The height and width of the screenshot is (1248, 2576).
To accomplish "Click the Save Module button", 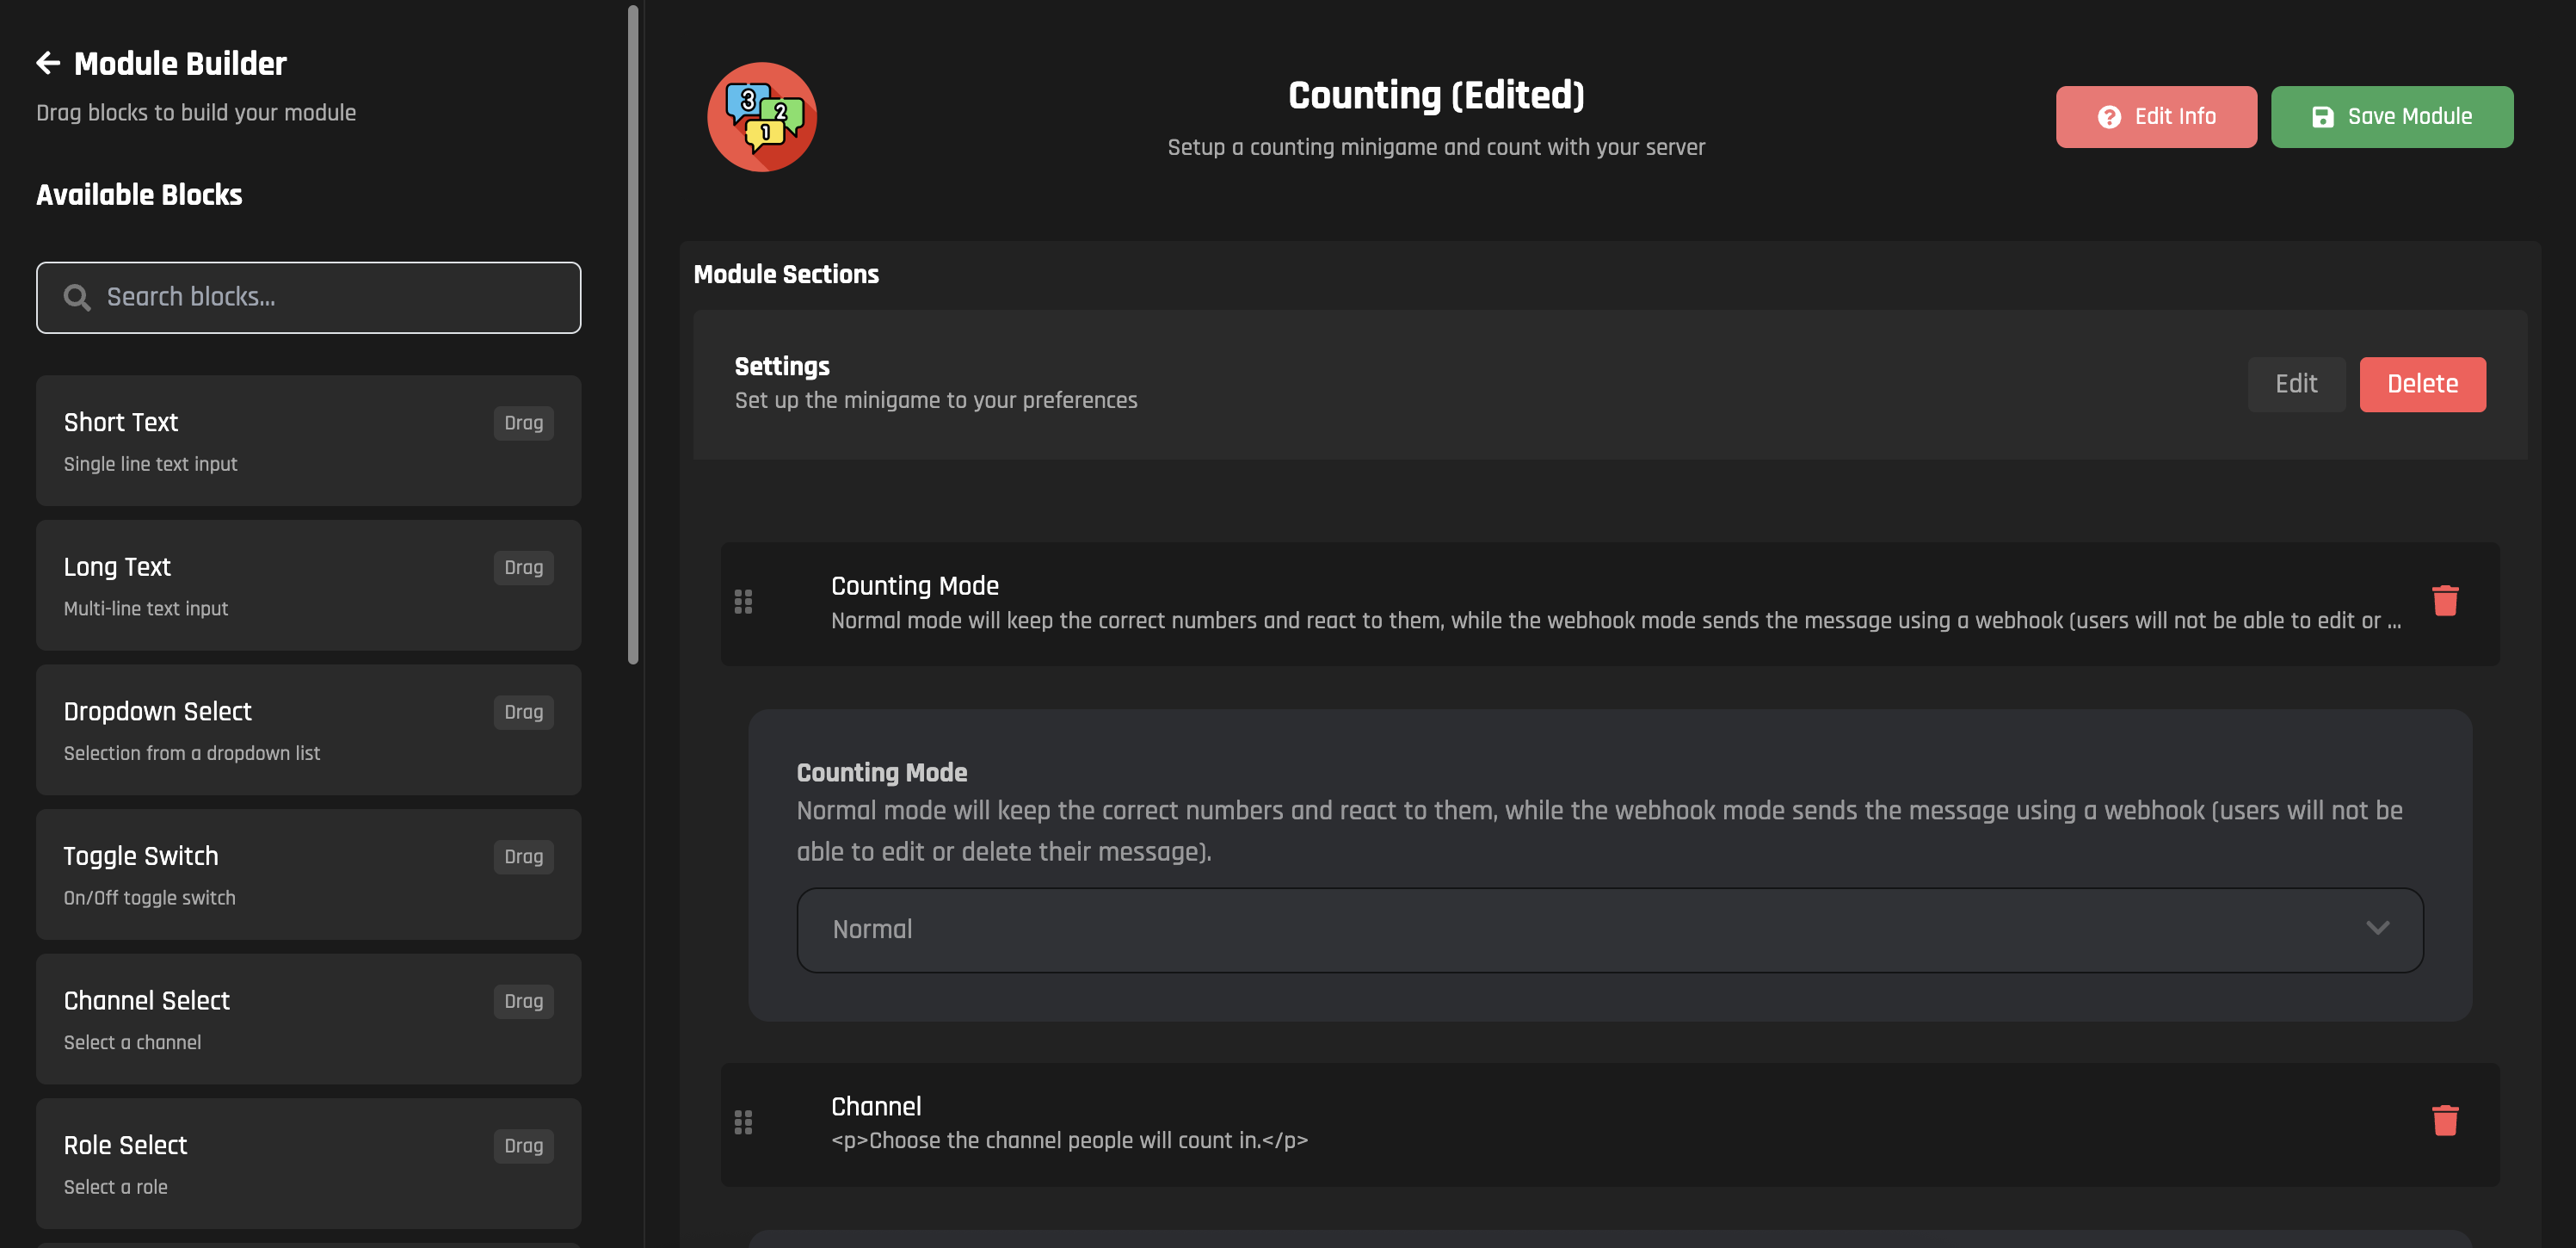I will [2391, 117].
